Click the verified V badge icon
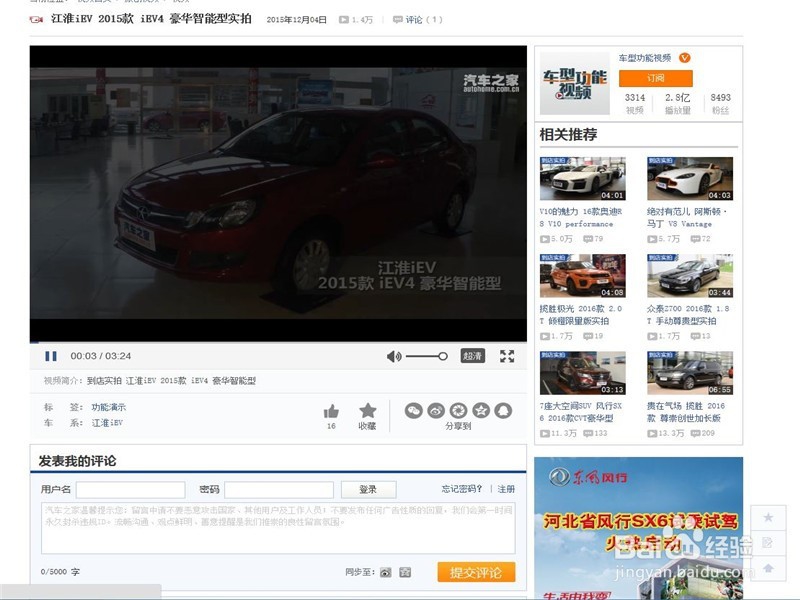Viewport: 800px width, 600px height. pyautogui.click(x=685, y=58)
